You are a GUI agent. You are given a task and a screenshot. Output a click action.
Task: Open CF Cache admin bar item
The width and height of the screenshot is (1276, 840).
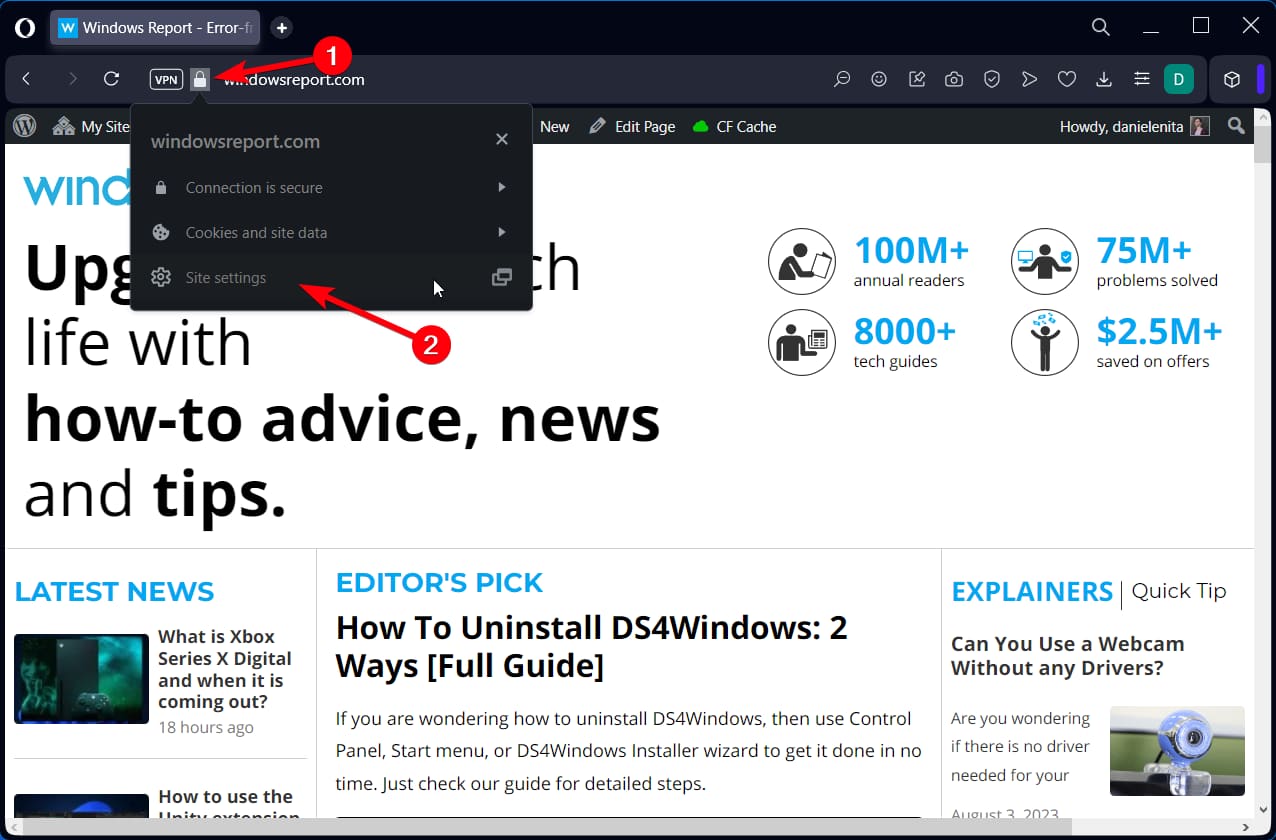pyautogui.click(x=734, y=126)
